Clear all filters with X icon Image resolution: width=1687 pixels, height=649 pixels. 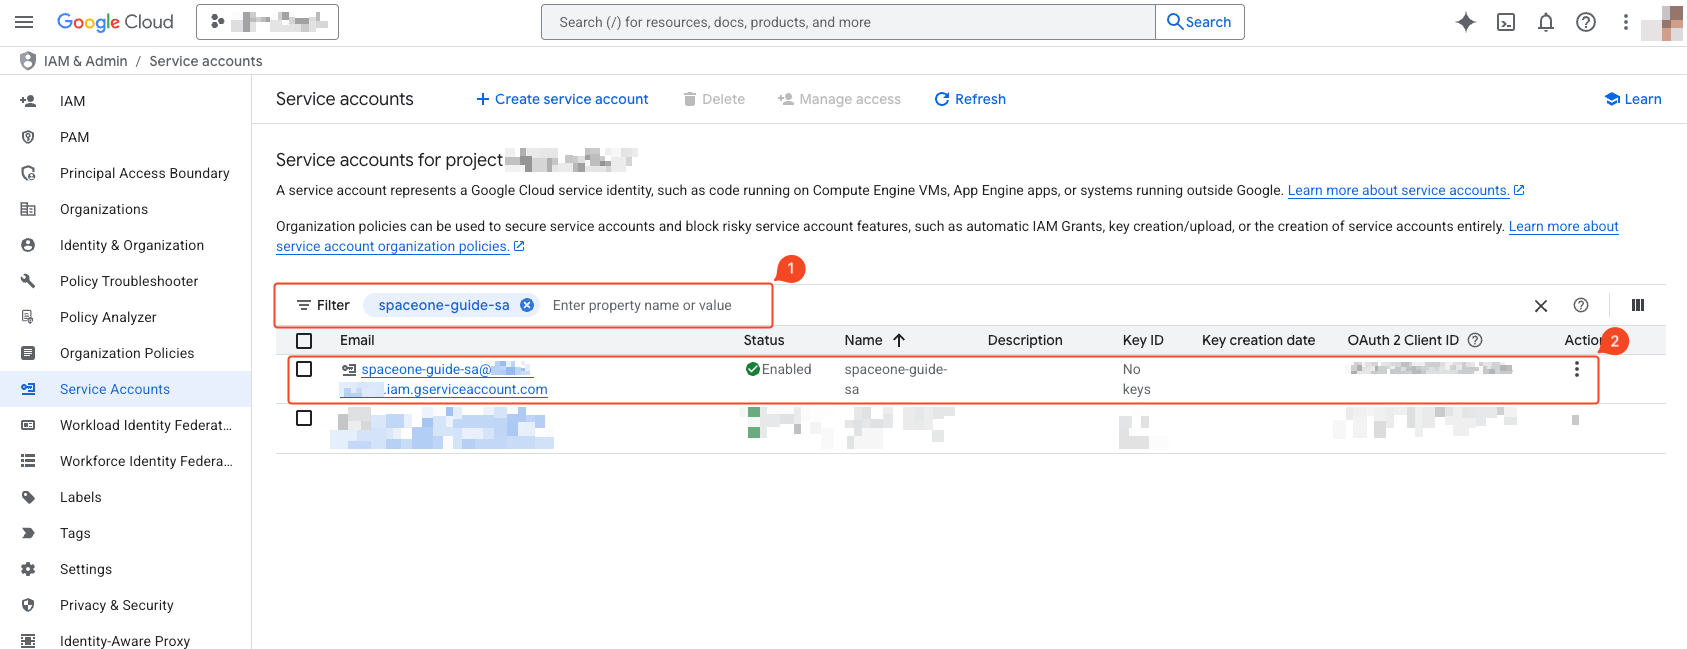click(1541, 306)
